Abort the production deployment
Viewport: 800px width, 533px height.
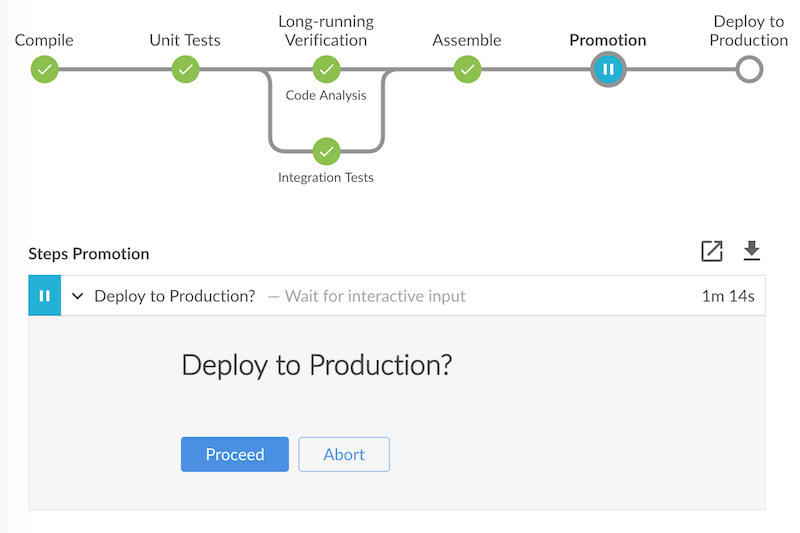coord(344,454)
